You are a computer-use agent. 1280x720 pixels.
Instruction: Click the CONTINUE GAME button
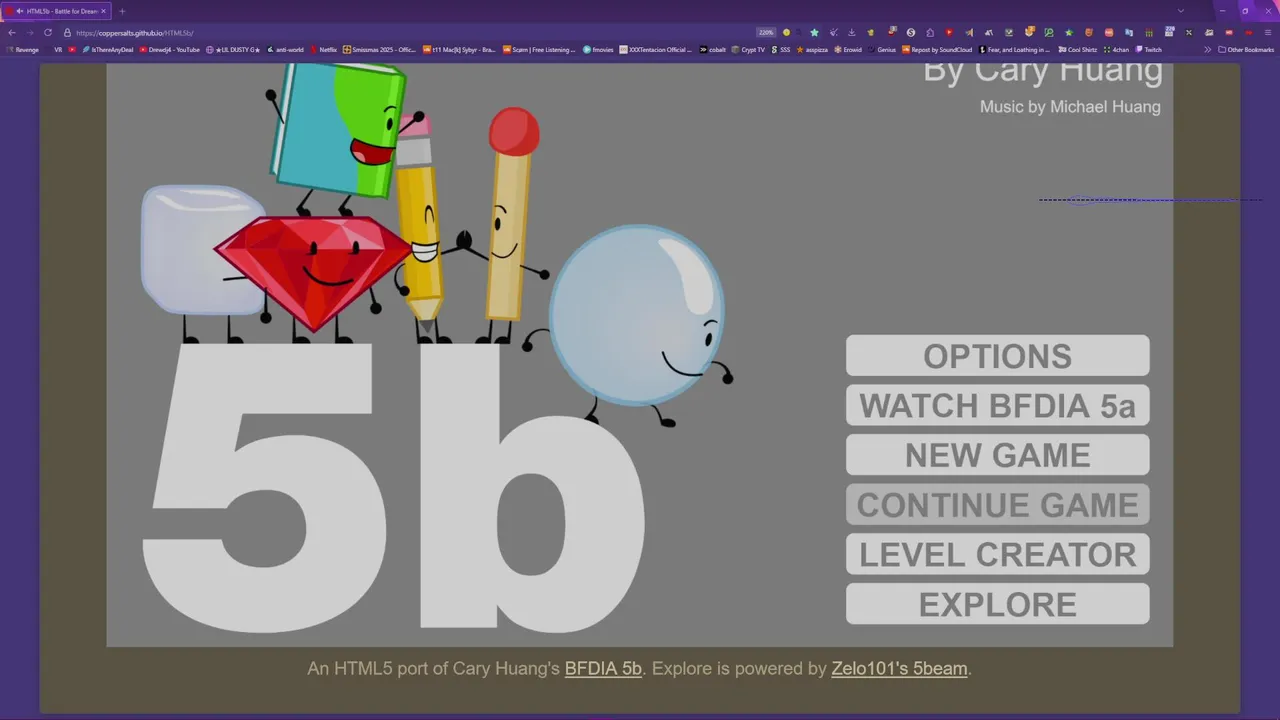coord(997,504)
